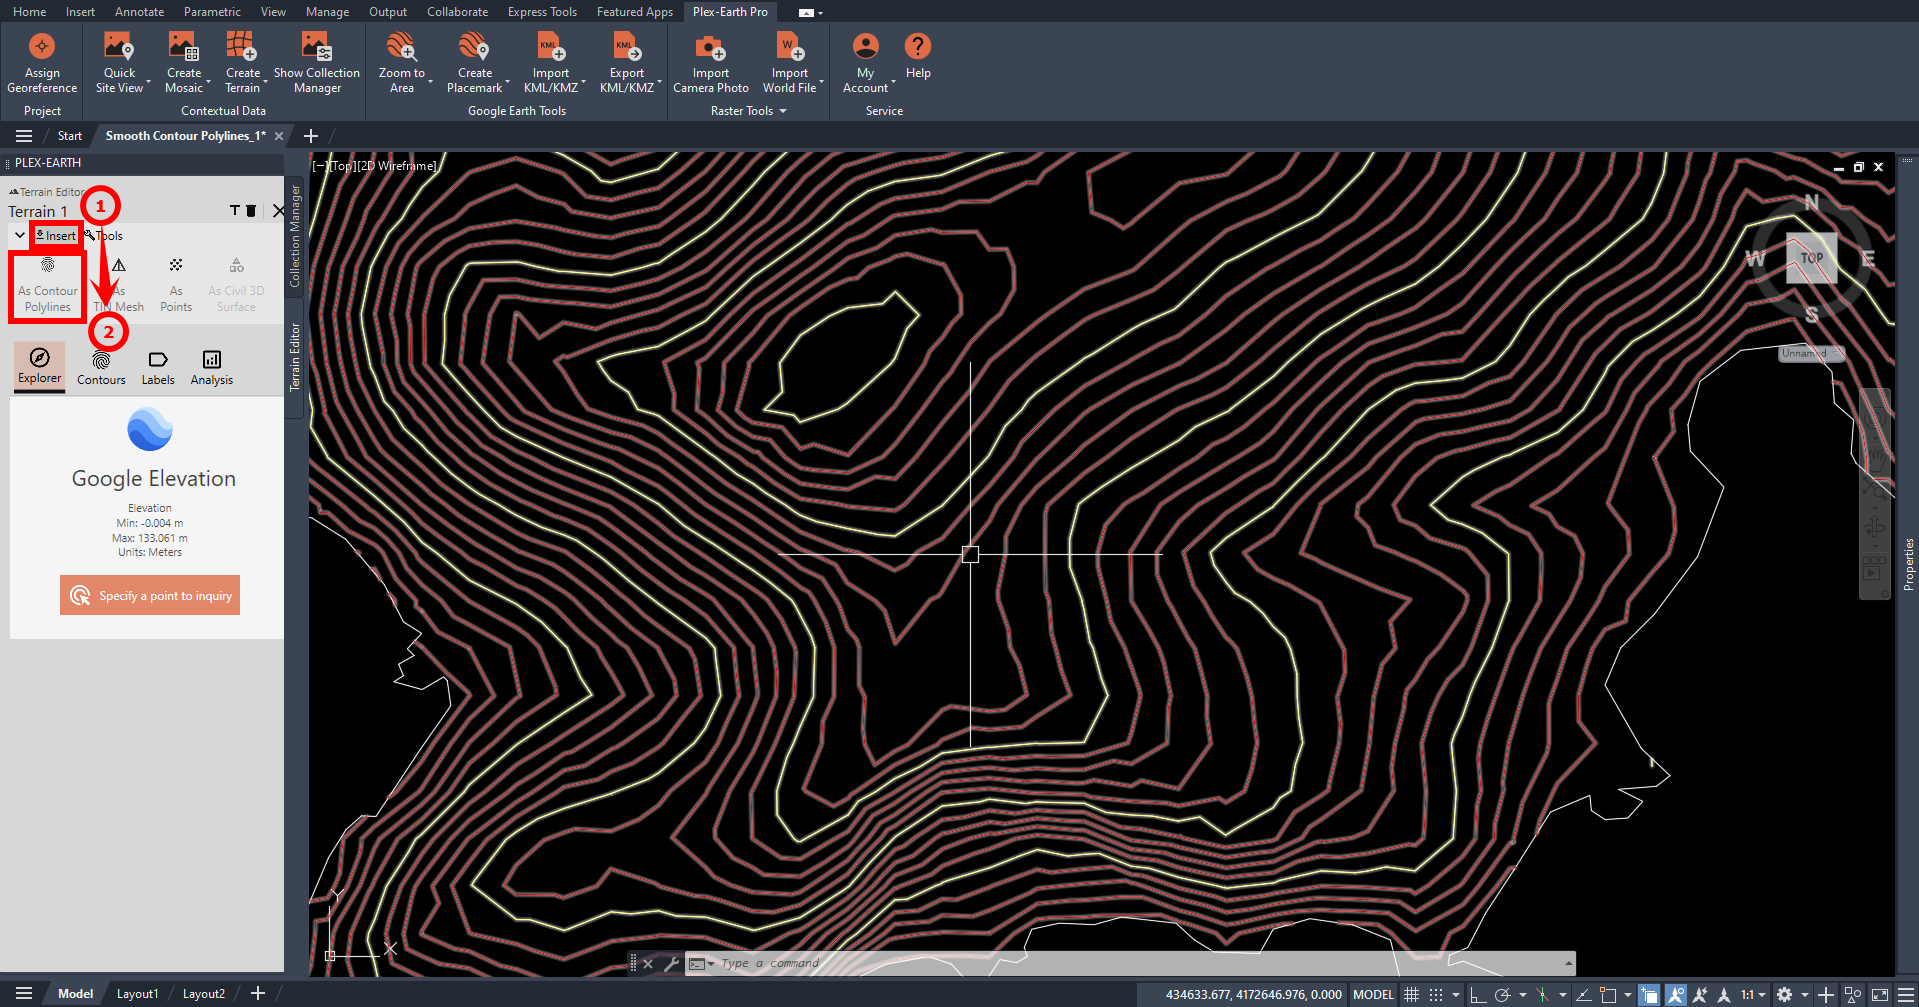Select Tools in Terrain Editor toolbar

tap(104, 236)
